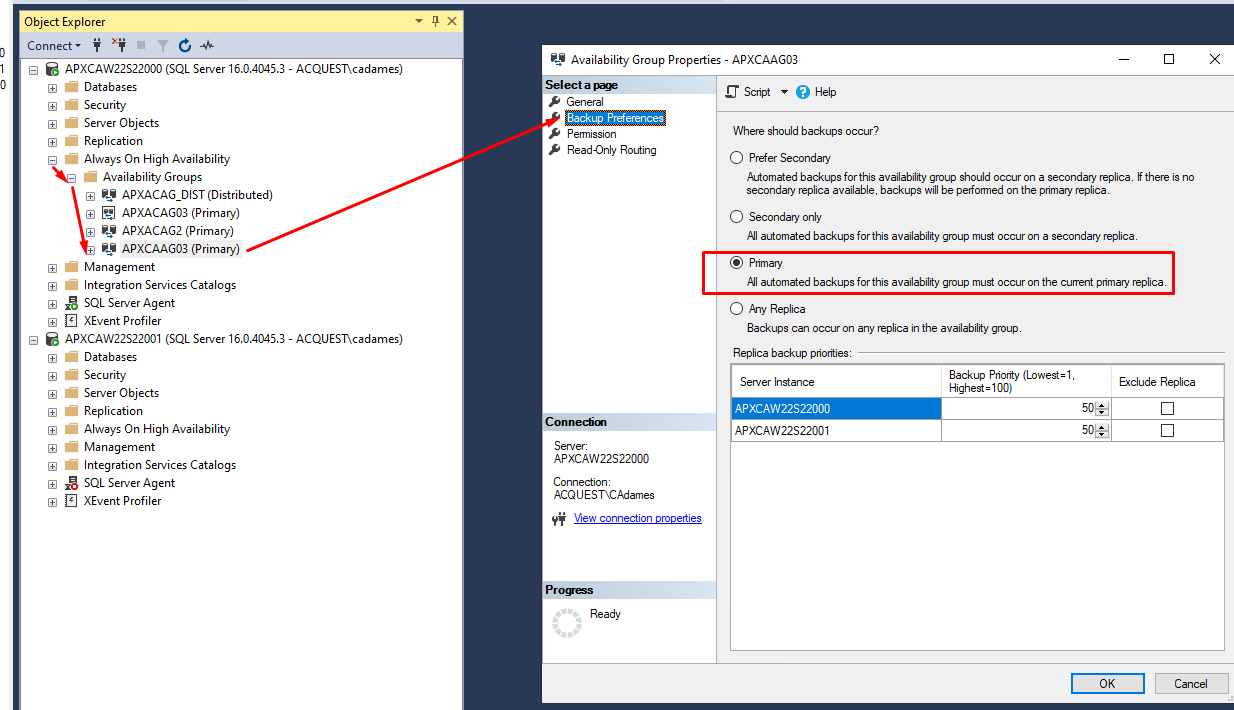This screenshot has width=1234, height=710.
Task: Click the APXACAG_DIST availability group icon
Action: tap(109, 195)
